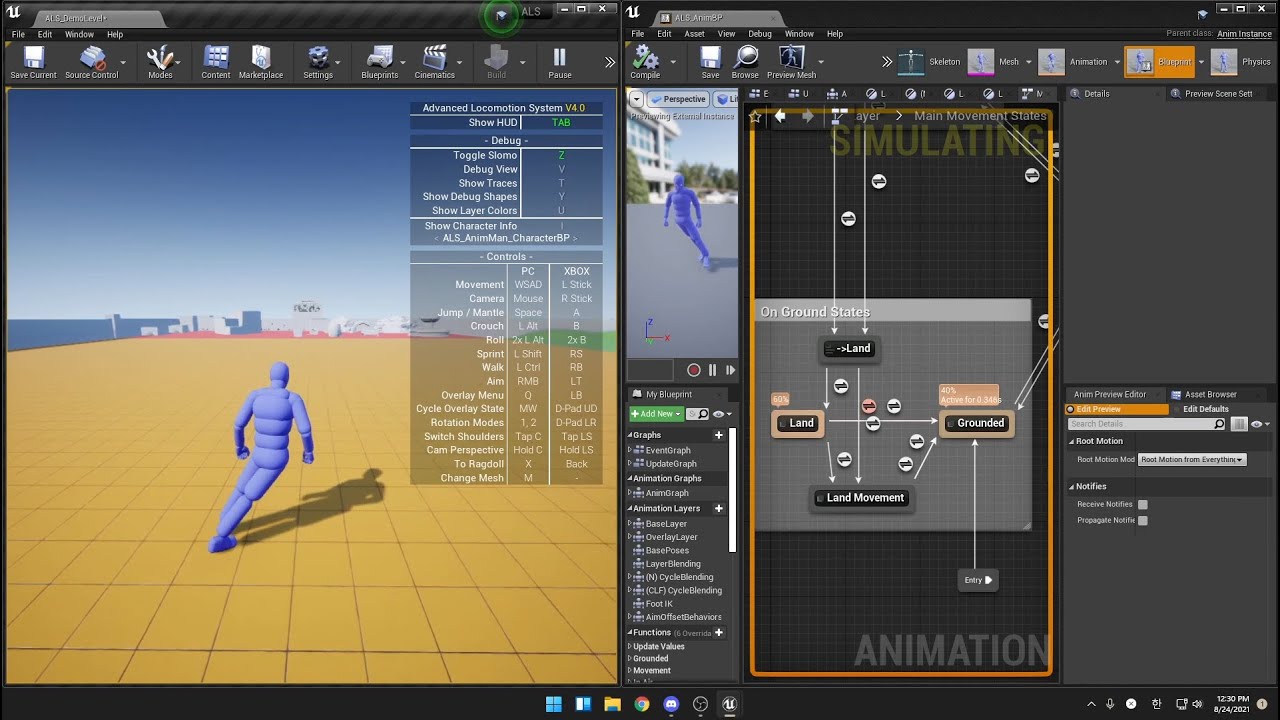
Task: Pause the simulation with Pause icon
Action: (560, 62)
